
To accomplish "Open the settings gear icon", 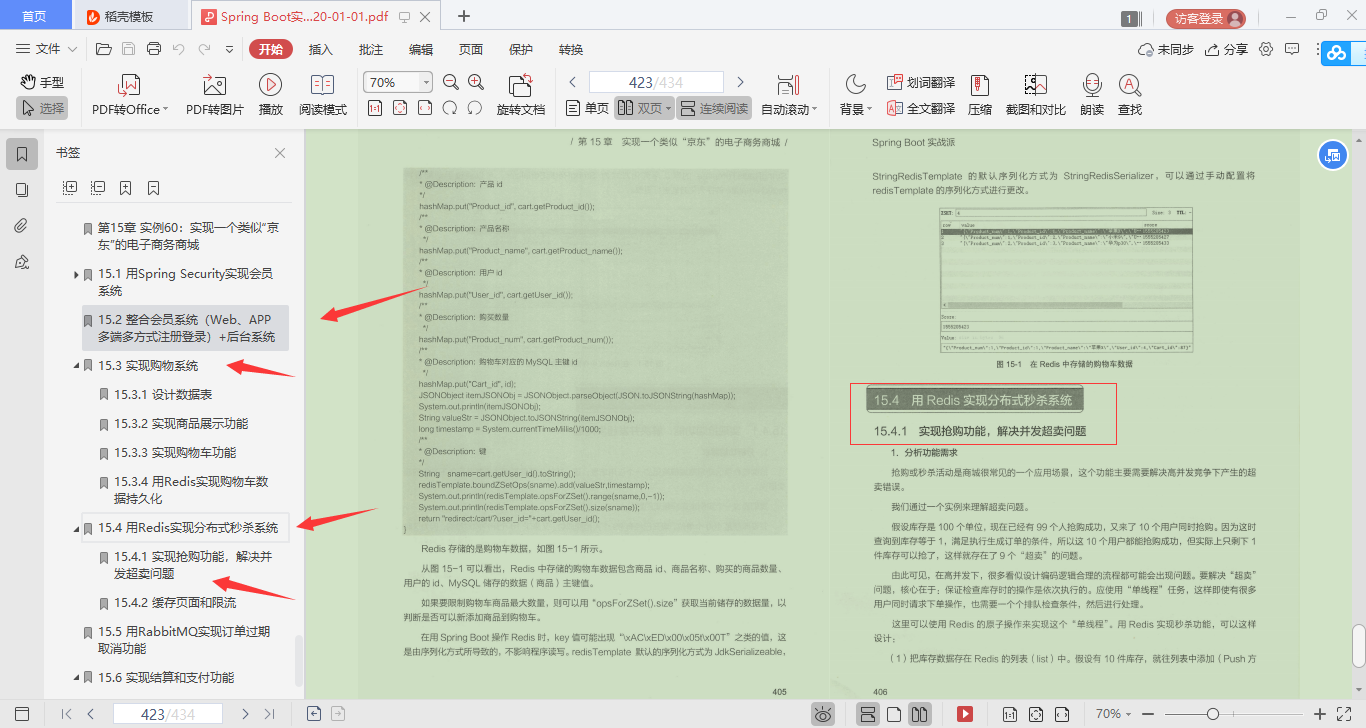I will point(1266,49).
